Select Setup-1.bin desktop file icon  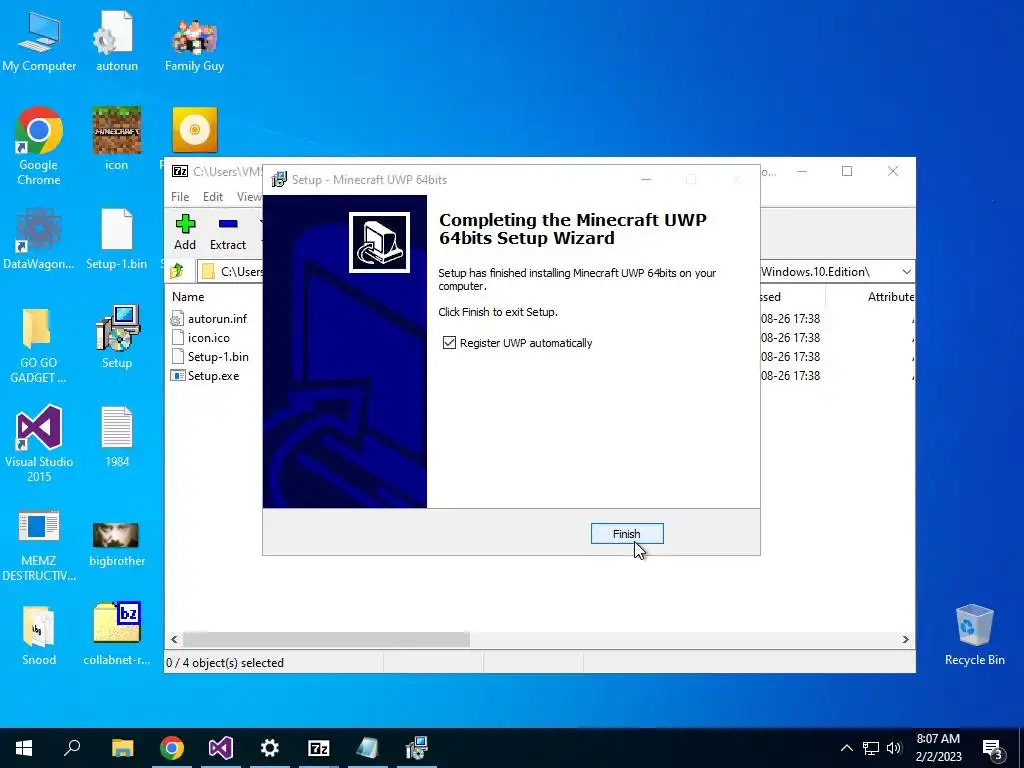coord(117,239)
